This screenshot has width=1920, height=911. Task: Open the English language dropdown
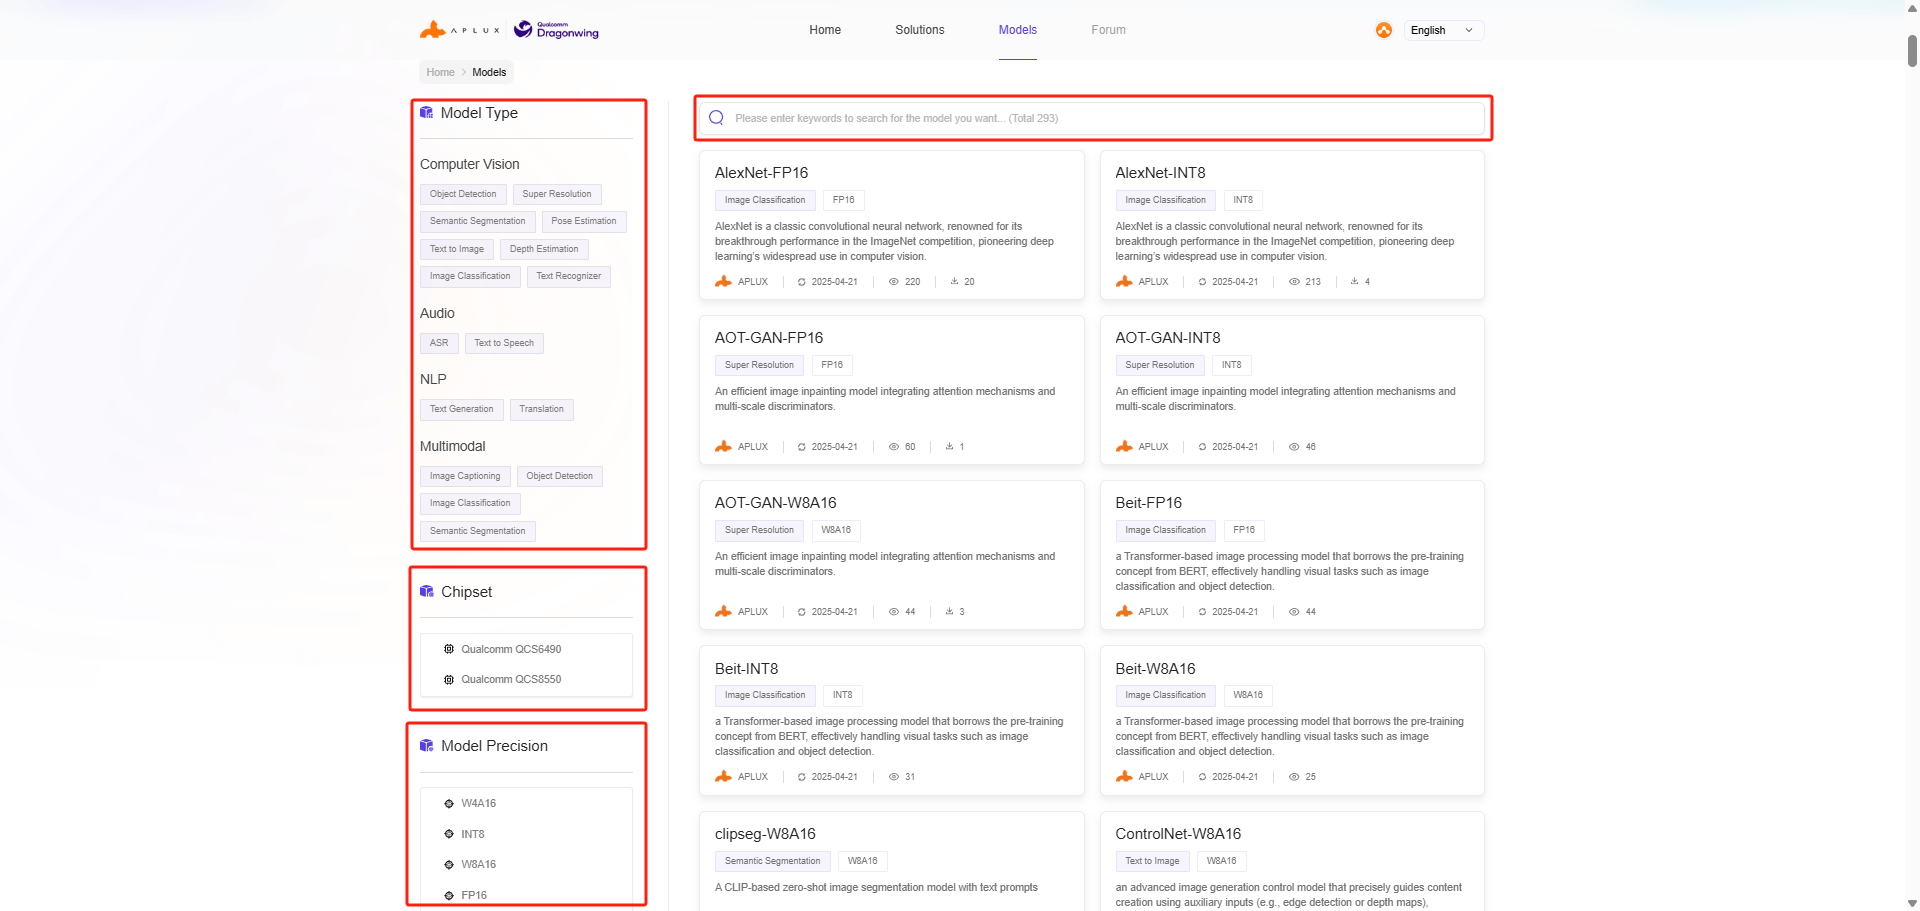click(1443, 30)
